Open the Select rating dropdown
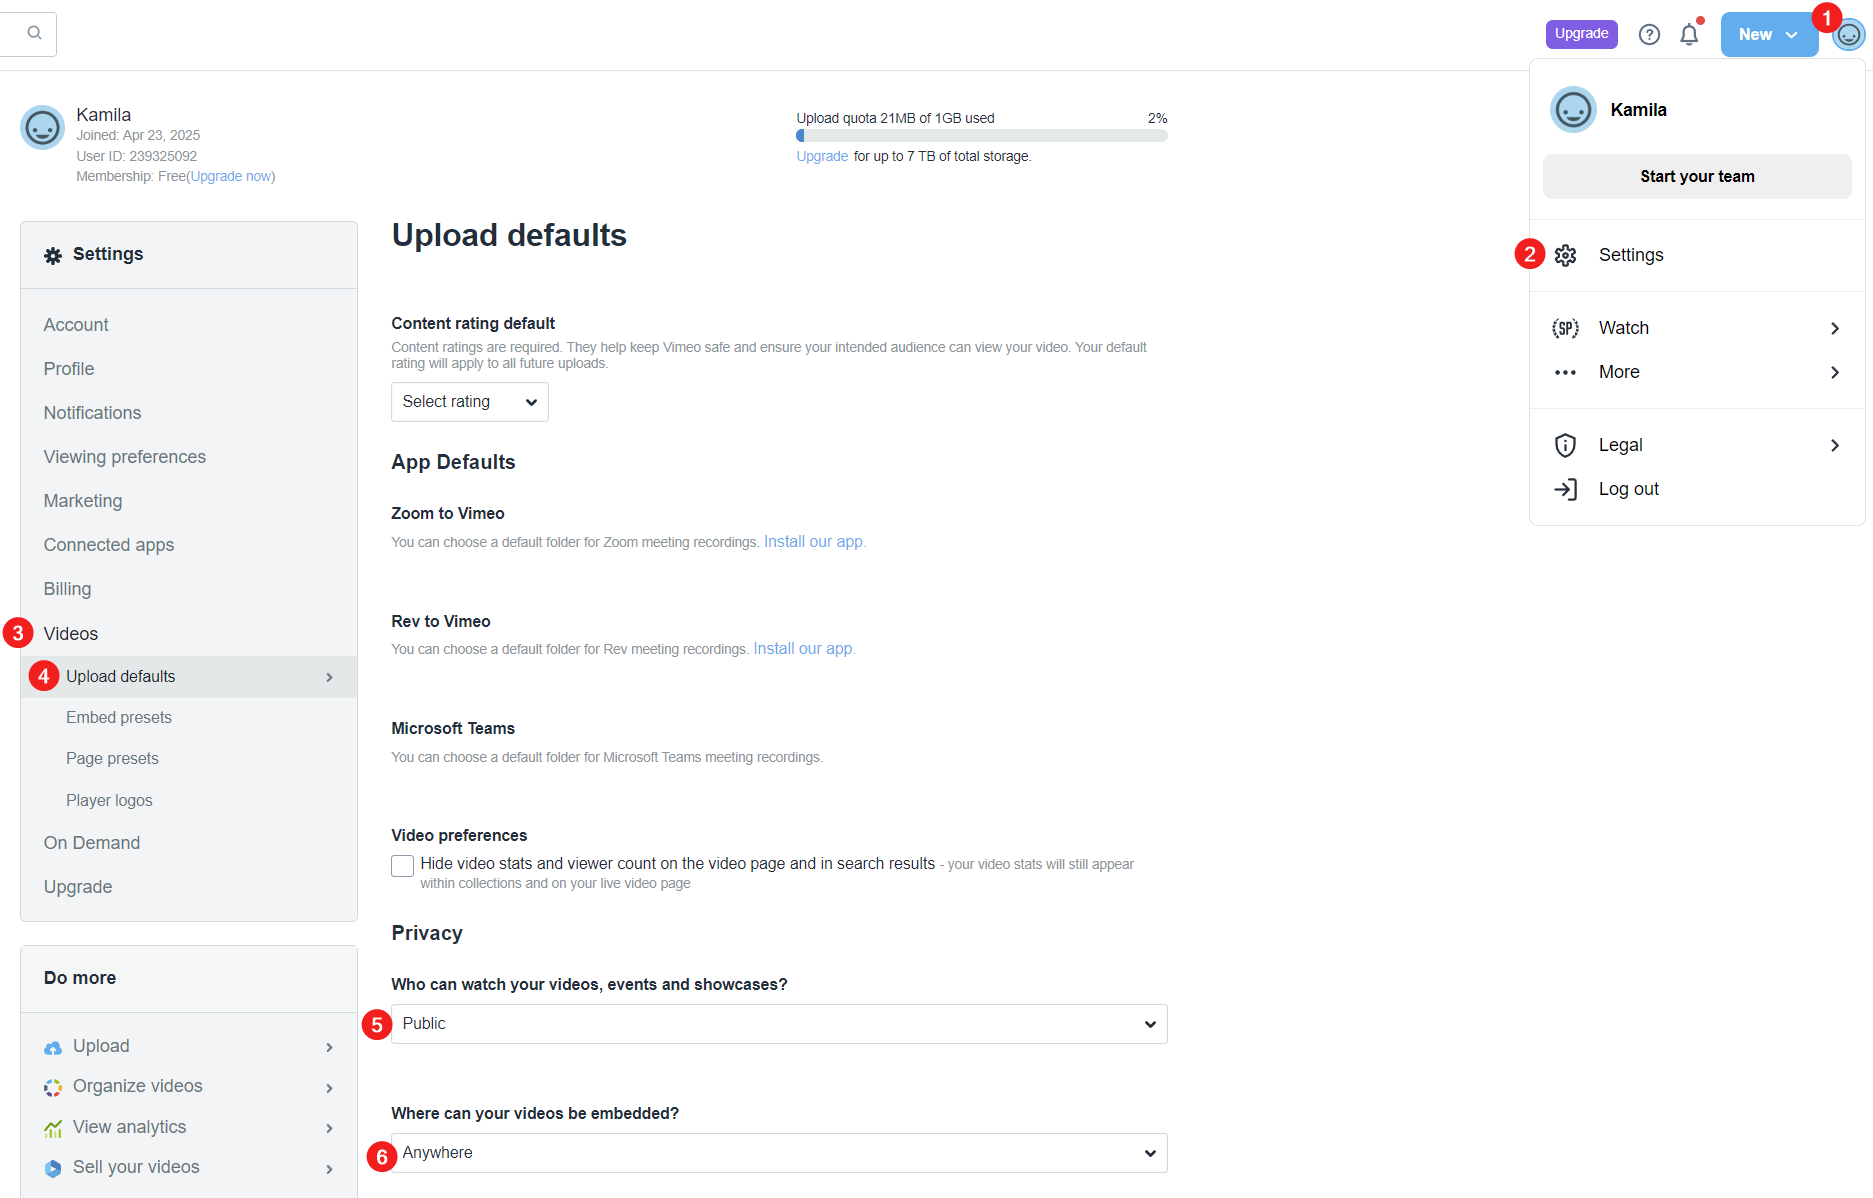This screenshot has width=1873, height=1198. [x=470, y=402]
